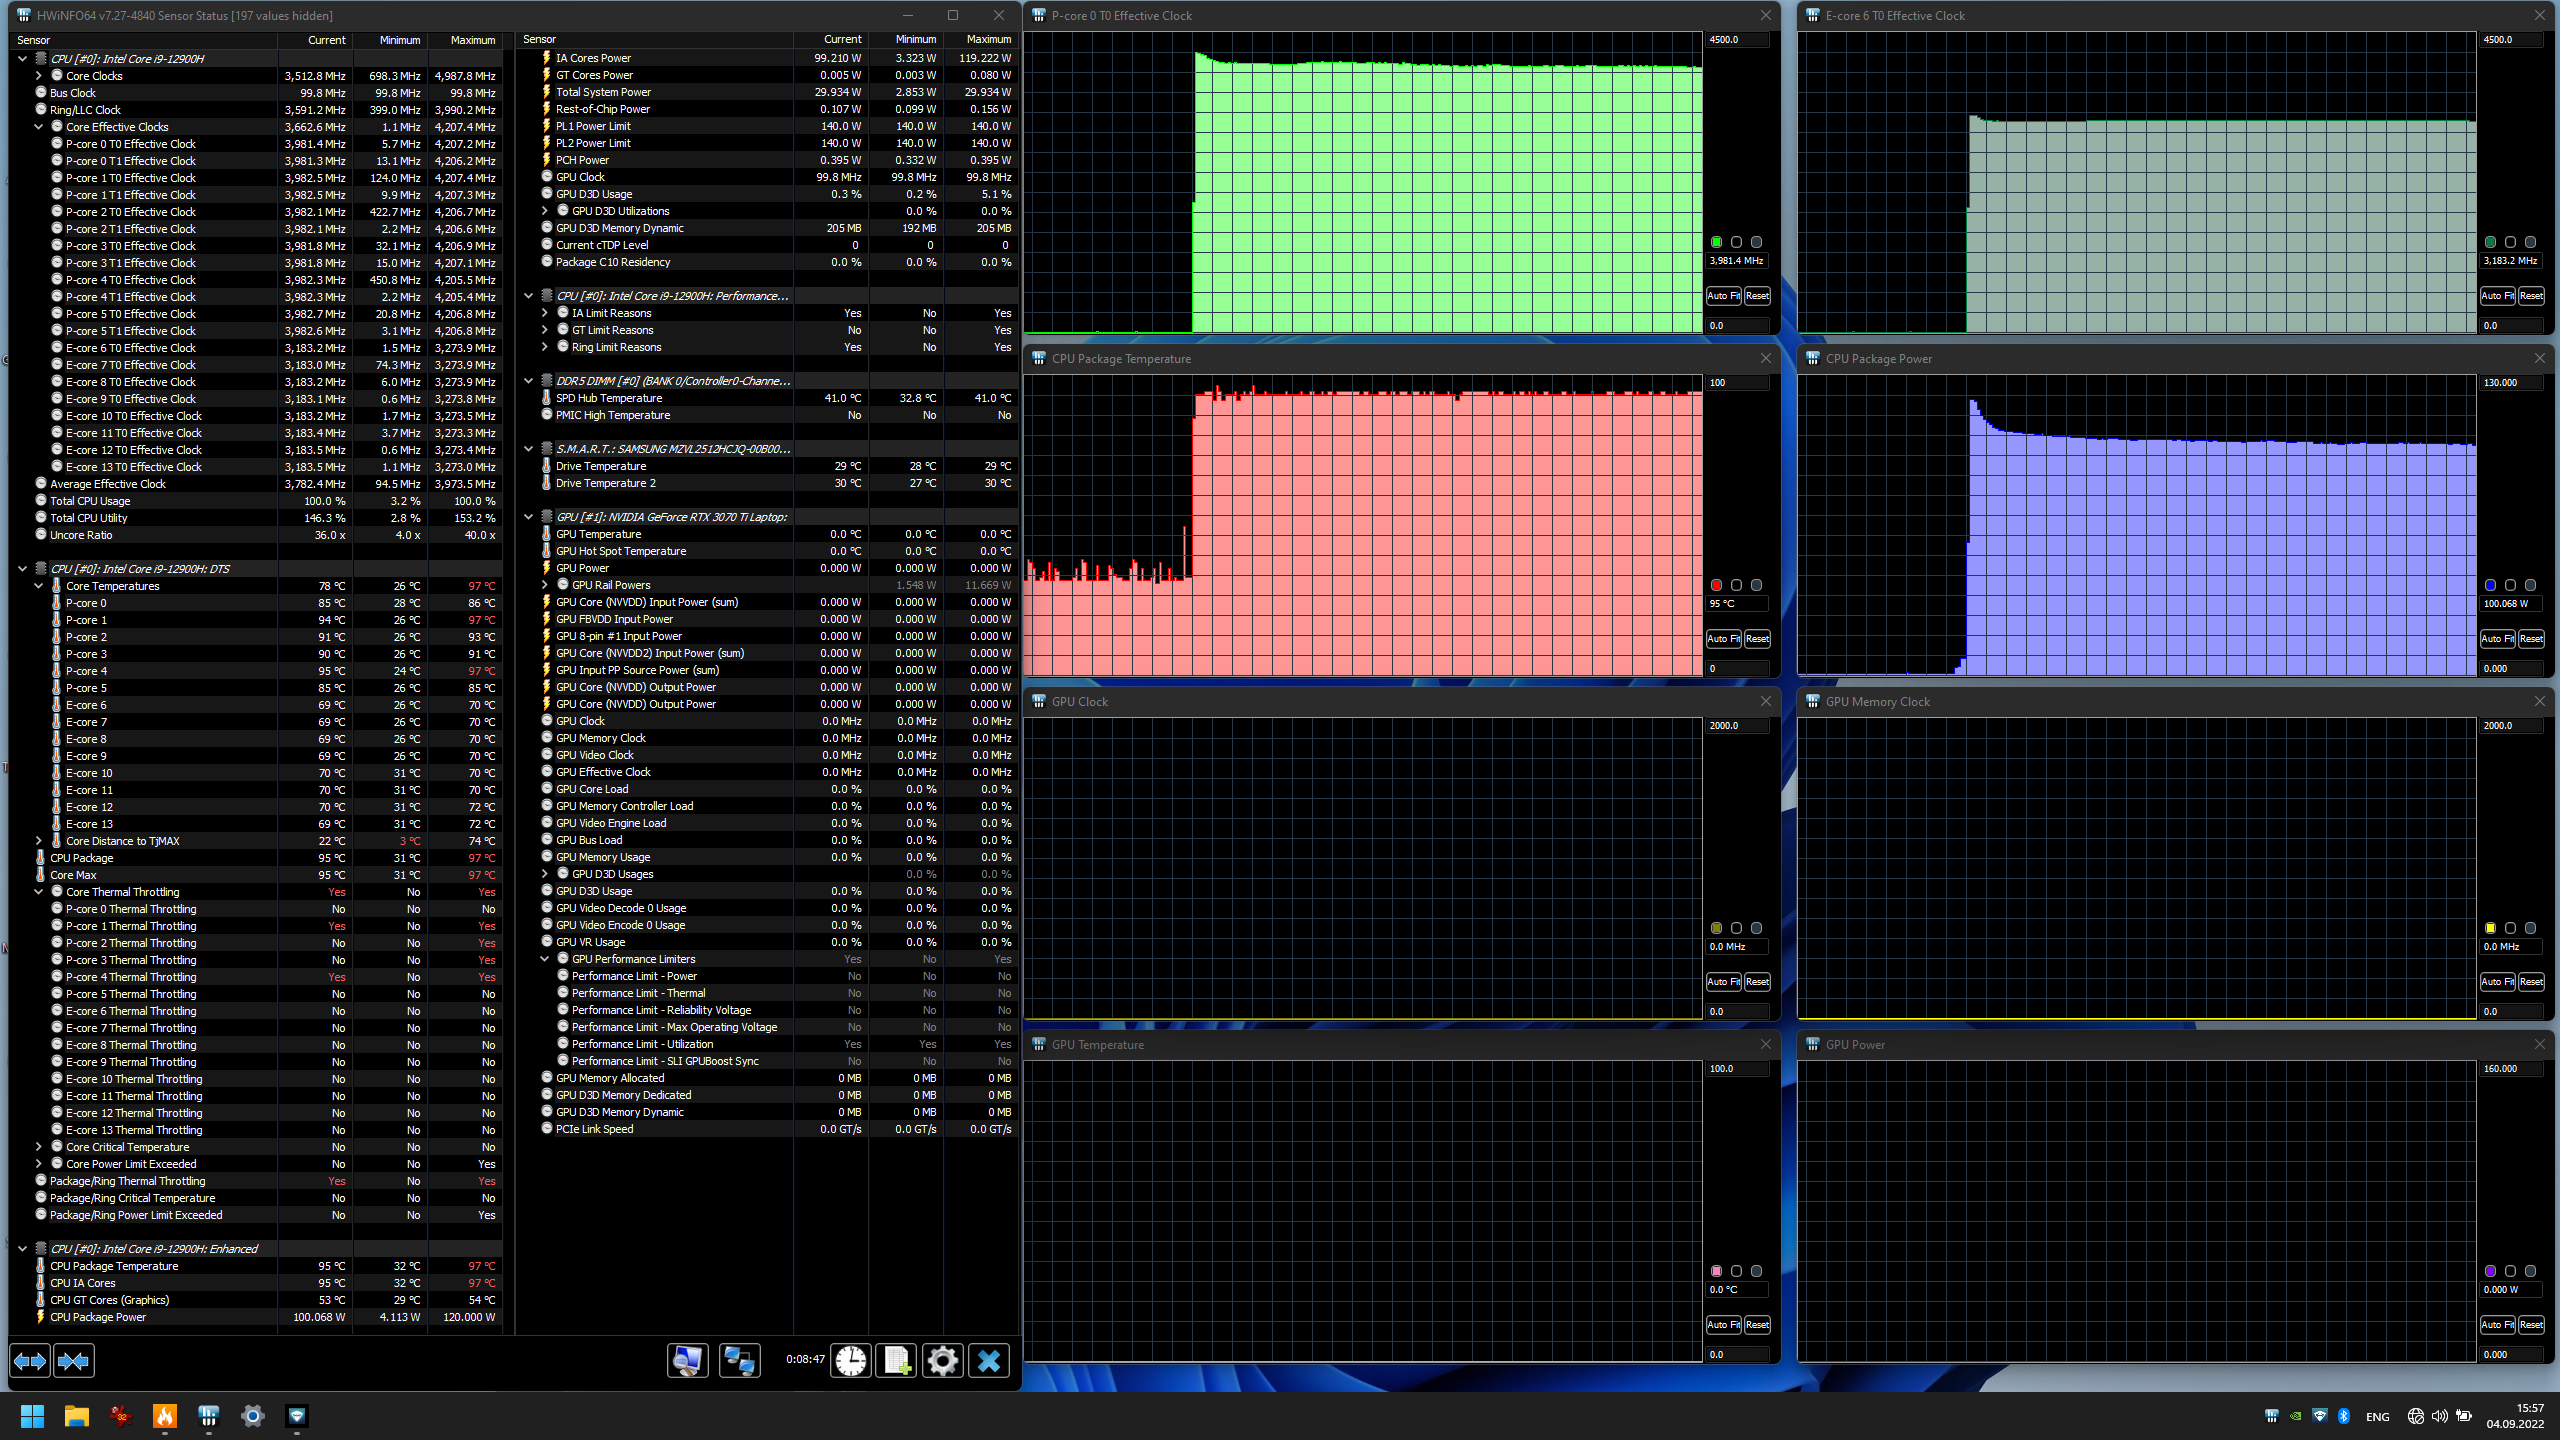Click the 100 max value field in temperature graph
Image resolution: width=2560 pixels, height=1440 pixels.
[1737, 383]
